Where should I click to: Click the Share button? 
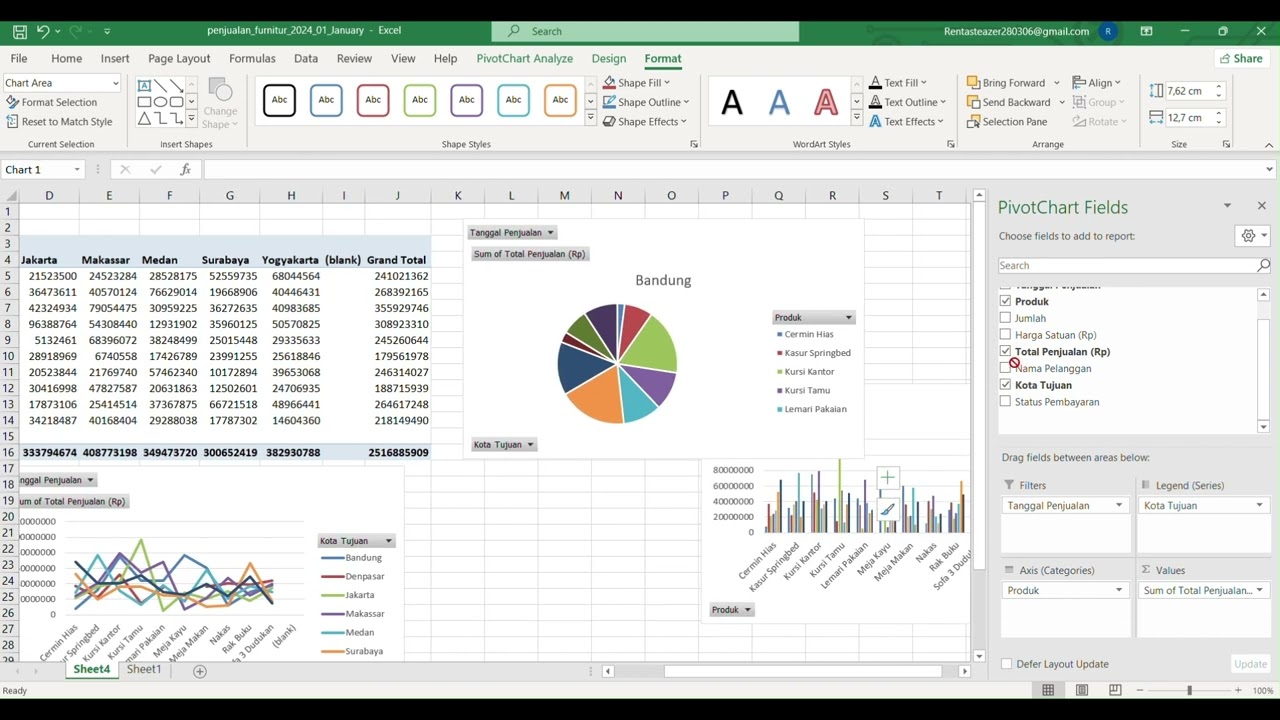(x=1241, y=59)
